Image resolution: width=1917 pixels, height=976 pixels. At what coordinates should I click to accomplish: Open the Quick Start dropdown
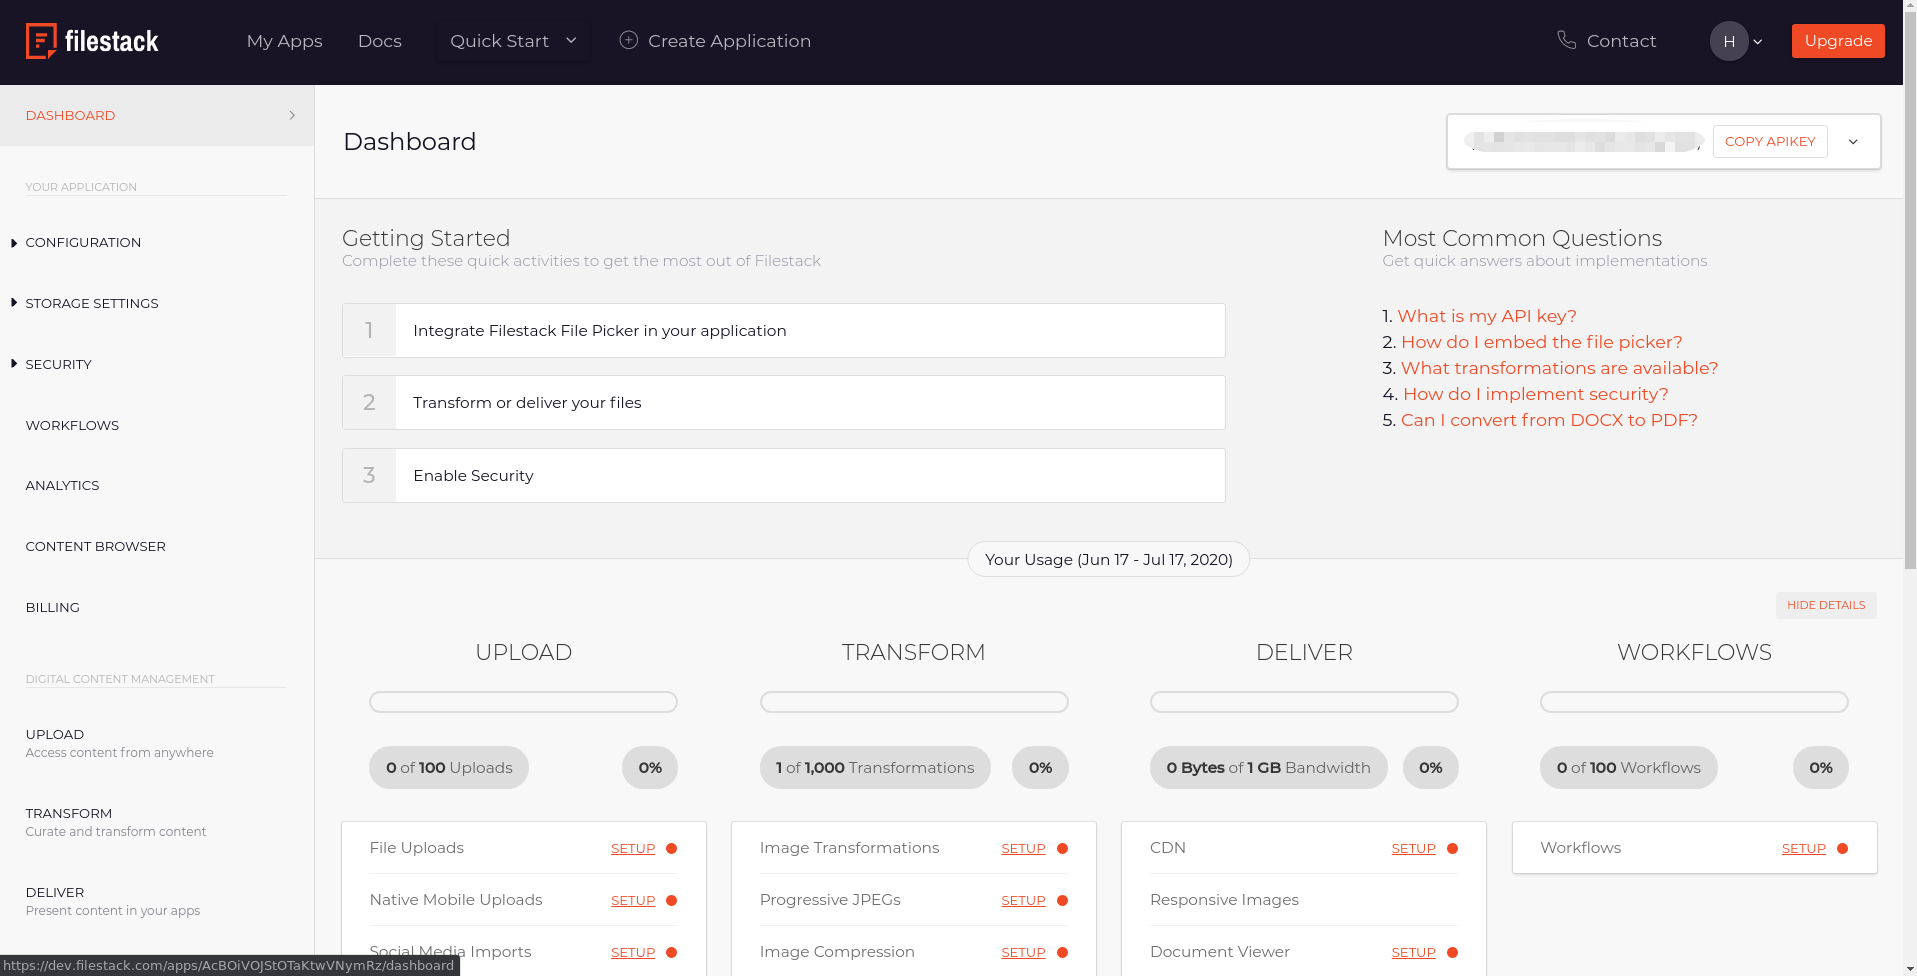point(513,41)
